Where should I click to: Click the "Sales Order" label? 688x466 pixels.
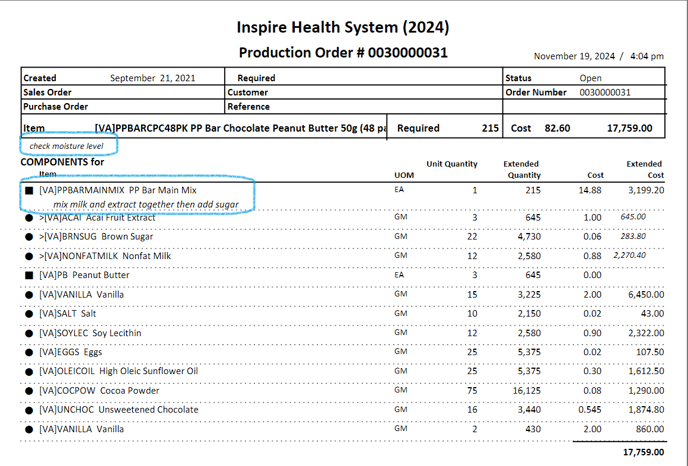coord(47,93)
